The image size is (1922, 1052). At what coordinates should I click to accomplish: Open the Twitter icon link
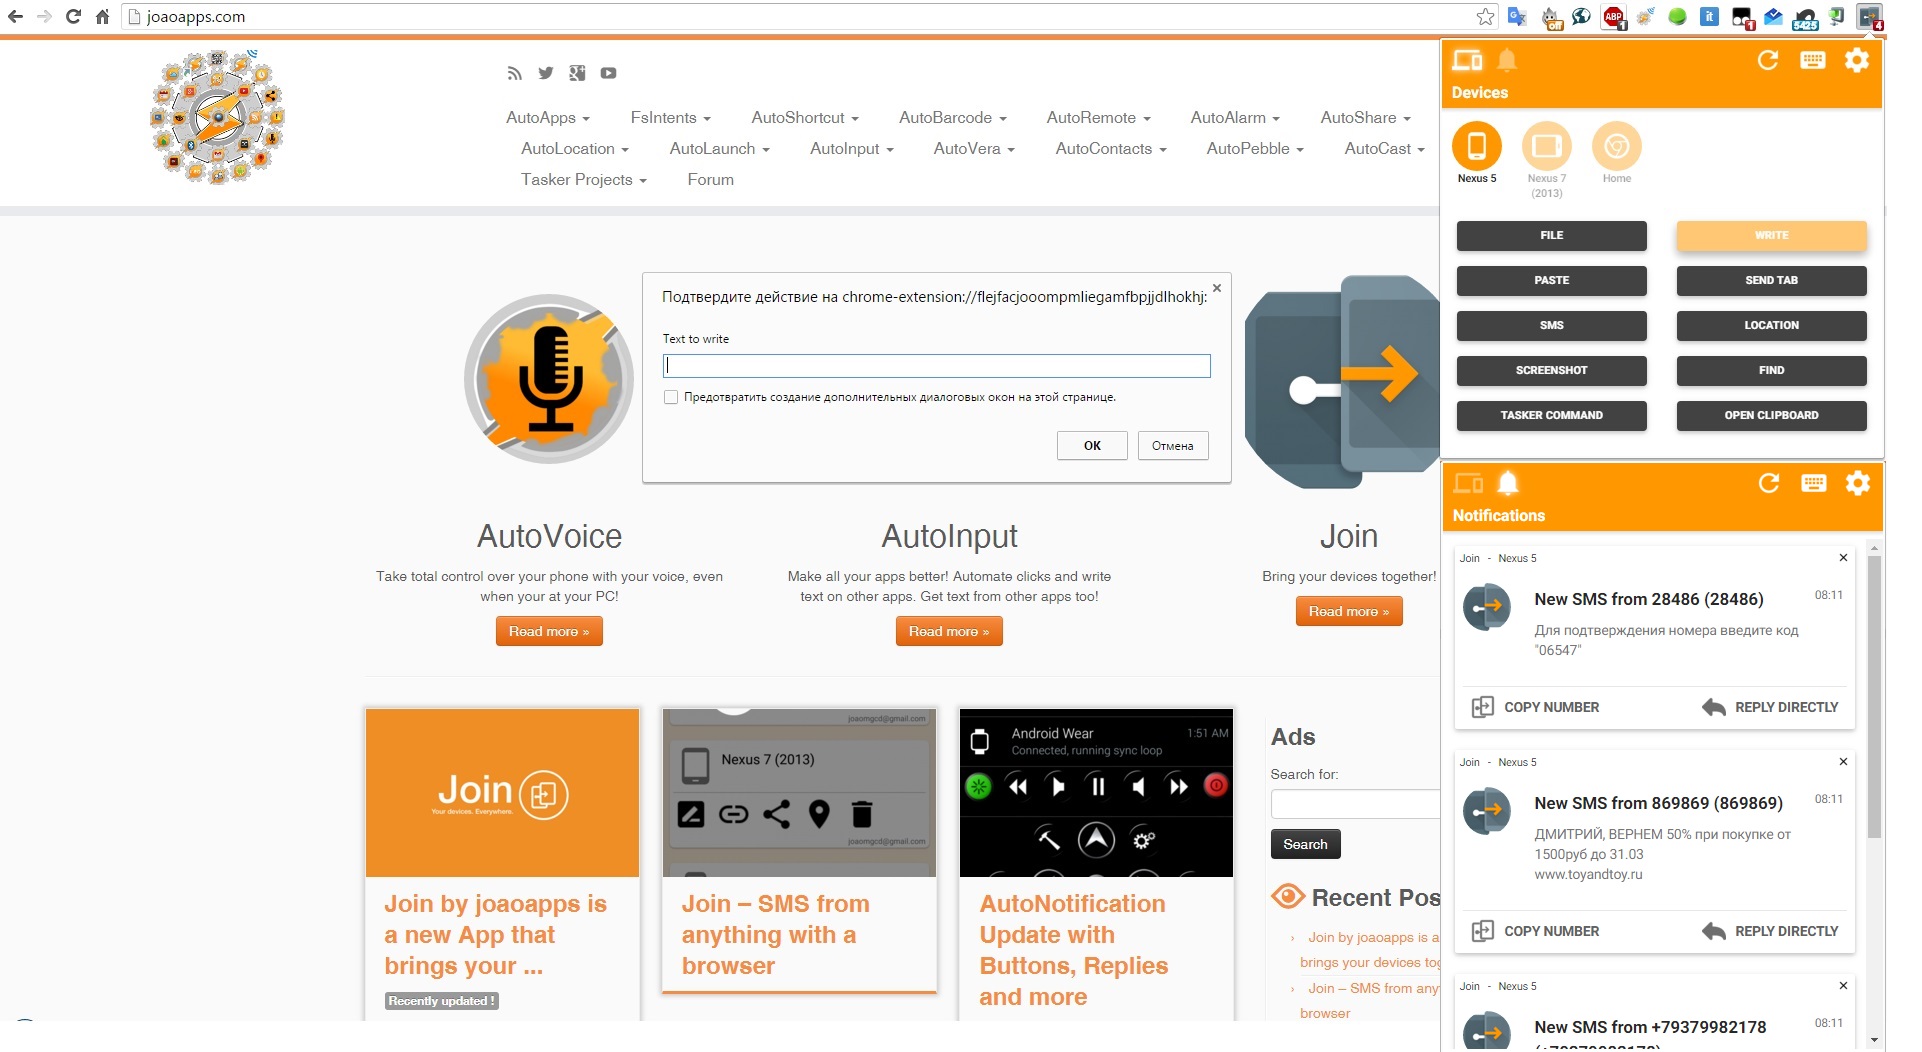pyautogui.click(x=545, y=73)
